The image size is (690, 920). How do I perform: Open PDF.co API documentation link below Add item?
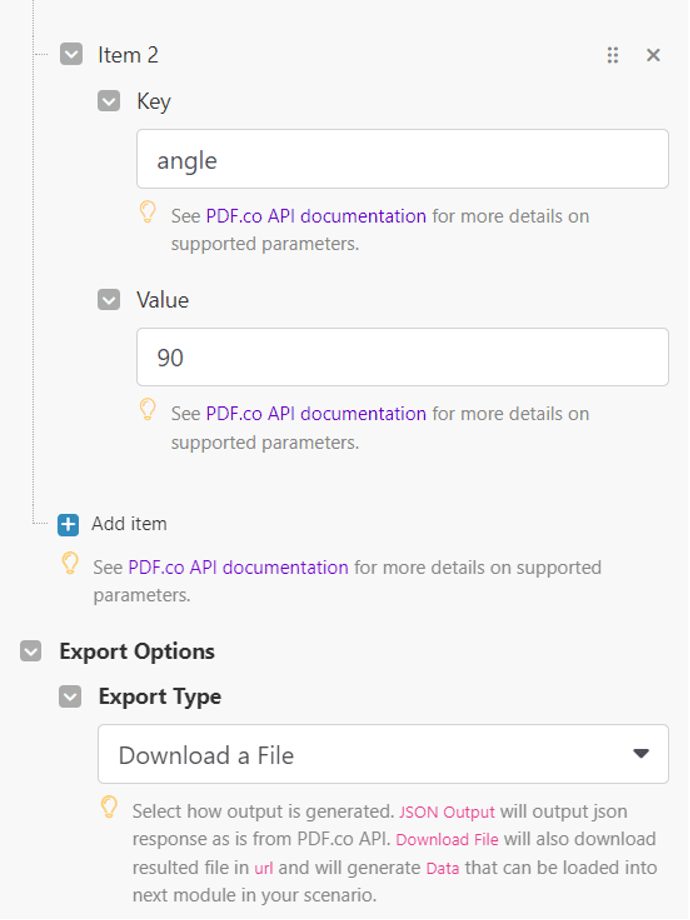coord(238,568)
